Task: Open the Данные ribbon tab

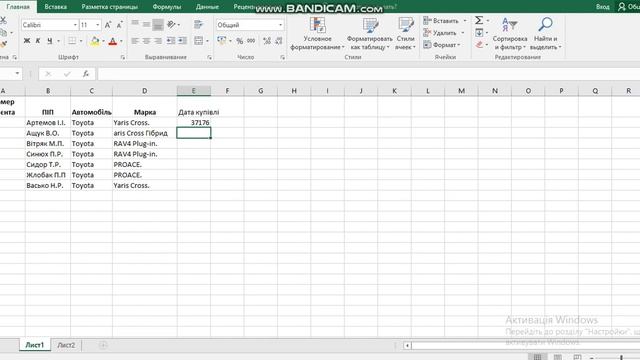Action: coord(207,7)
